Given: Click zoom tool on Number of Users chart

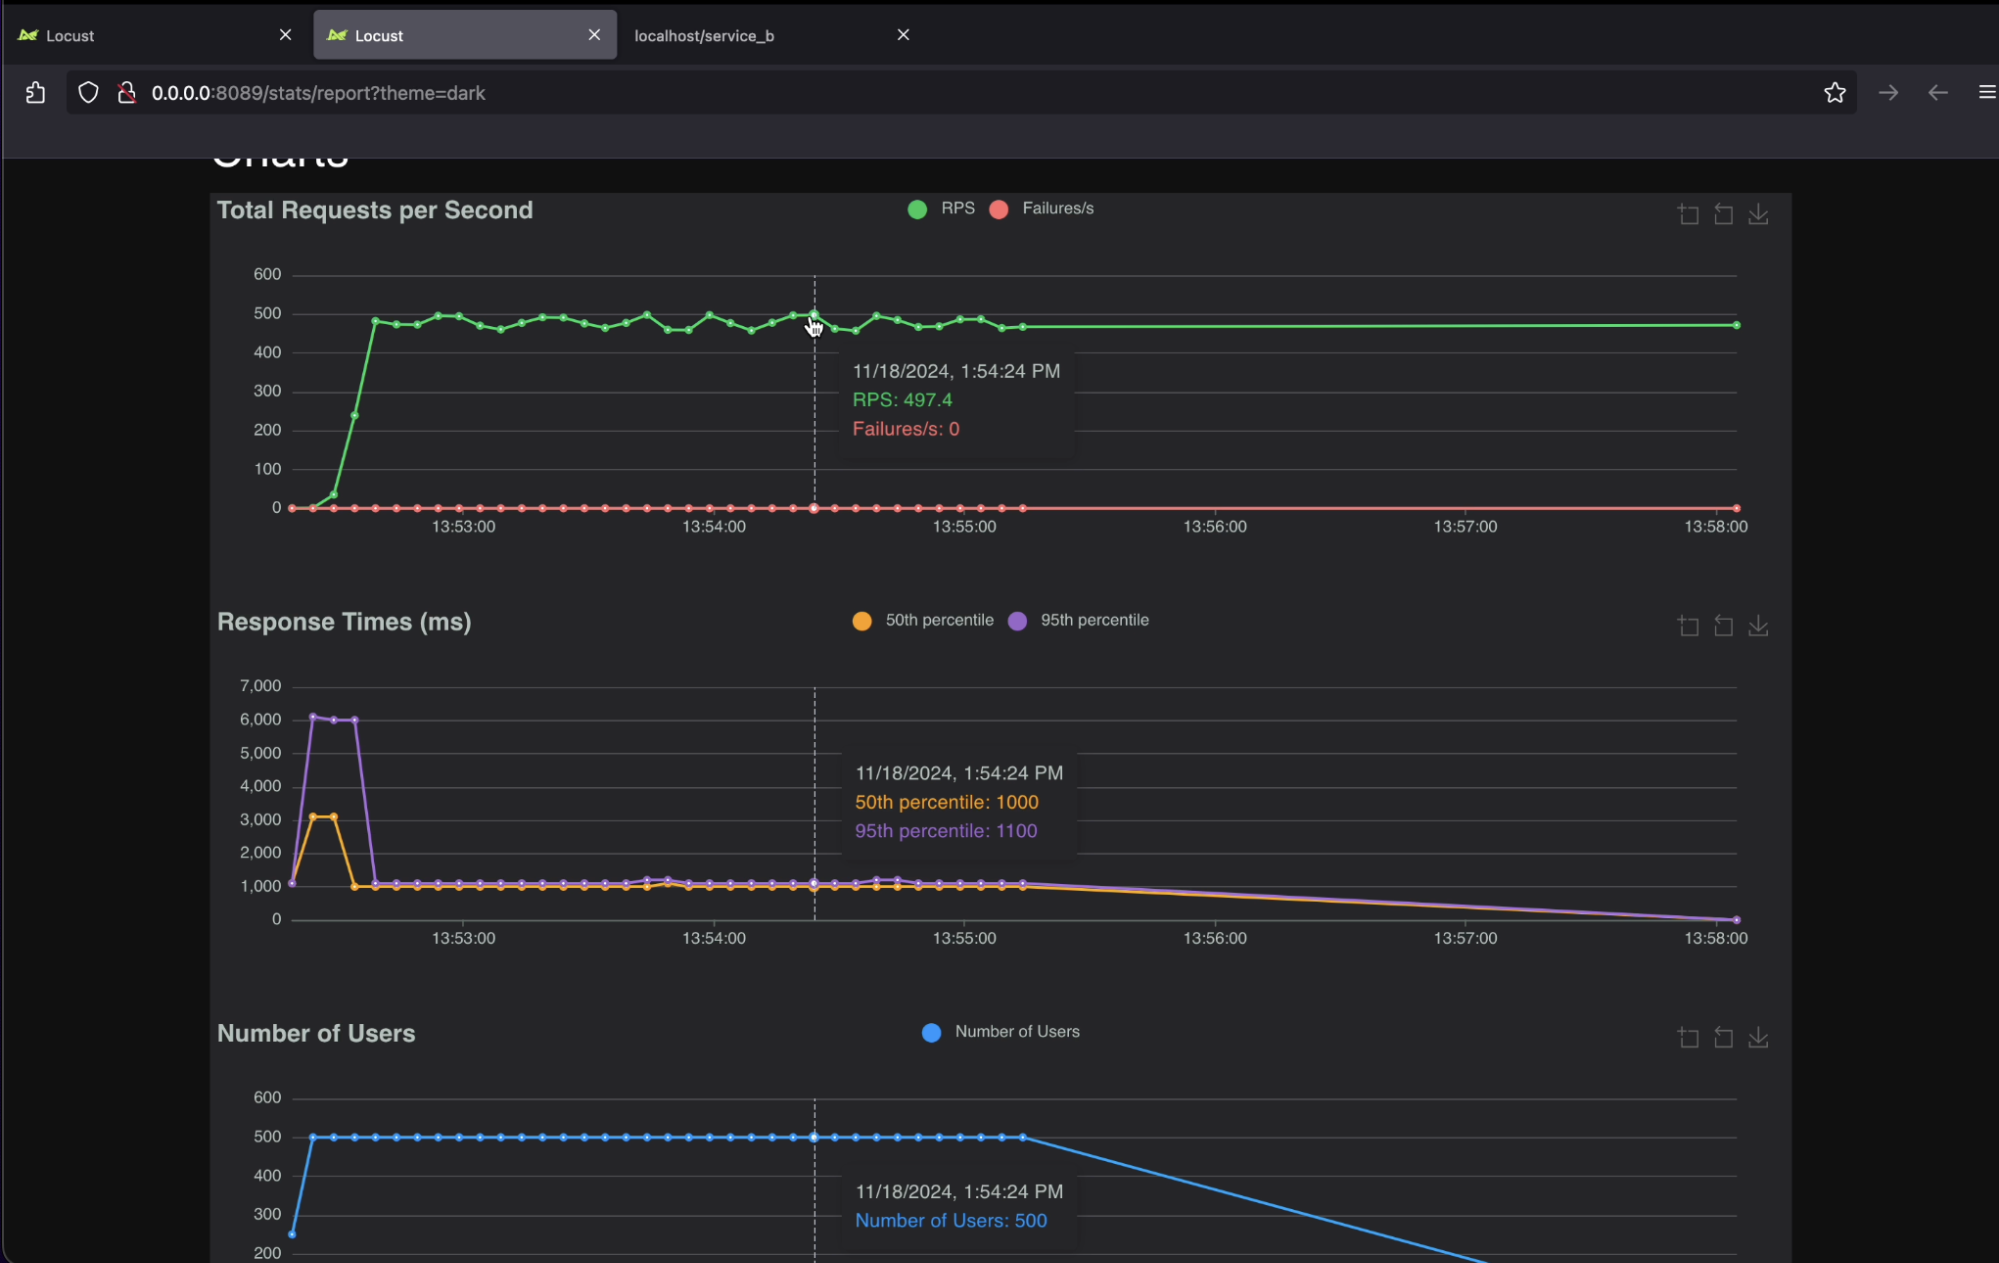Looking at the screenshot, I should [1688, 1038].
